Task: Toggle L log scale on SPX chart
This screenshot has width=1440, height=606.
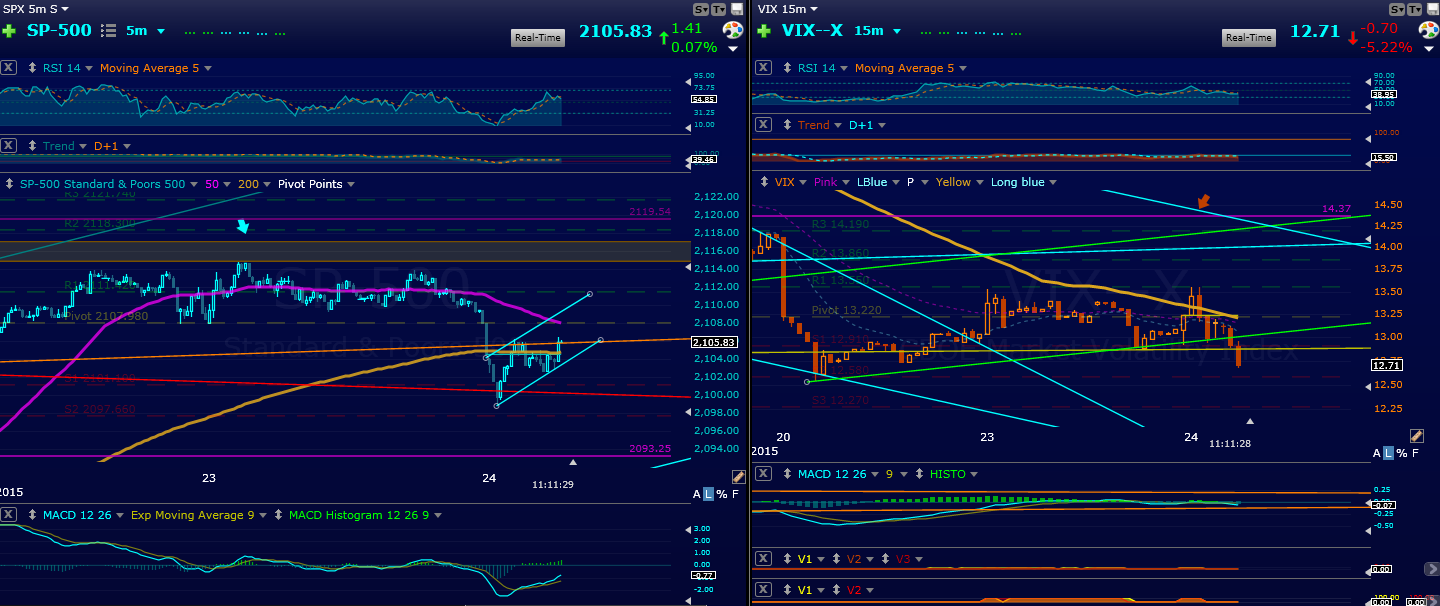Action: [x=709, y=494]
